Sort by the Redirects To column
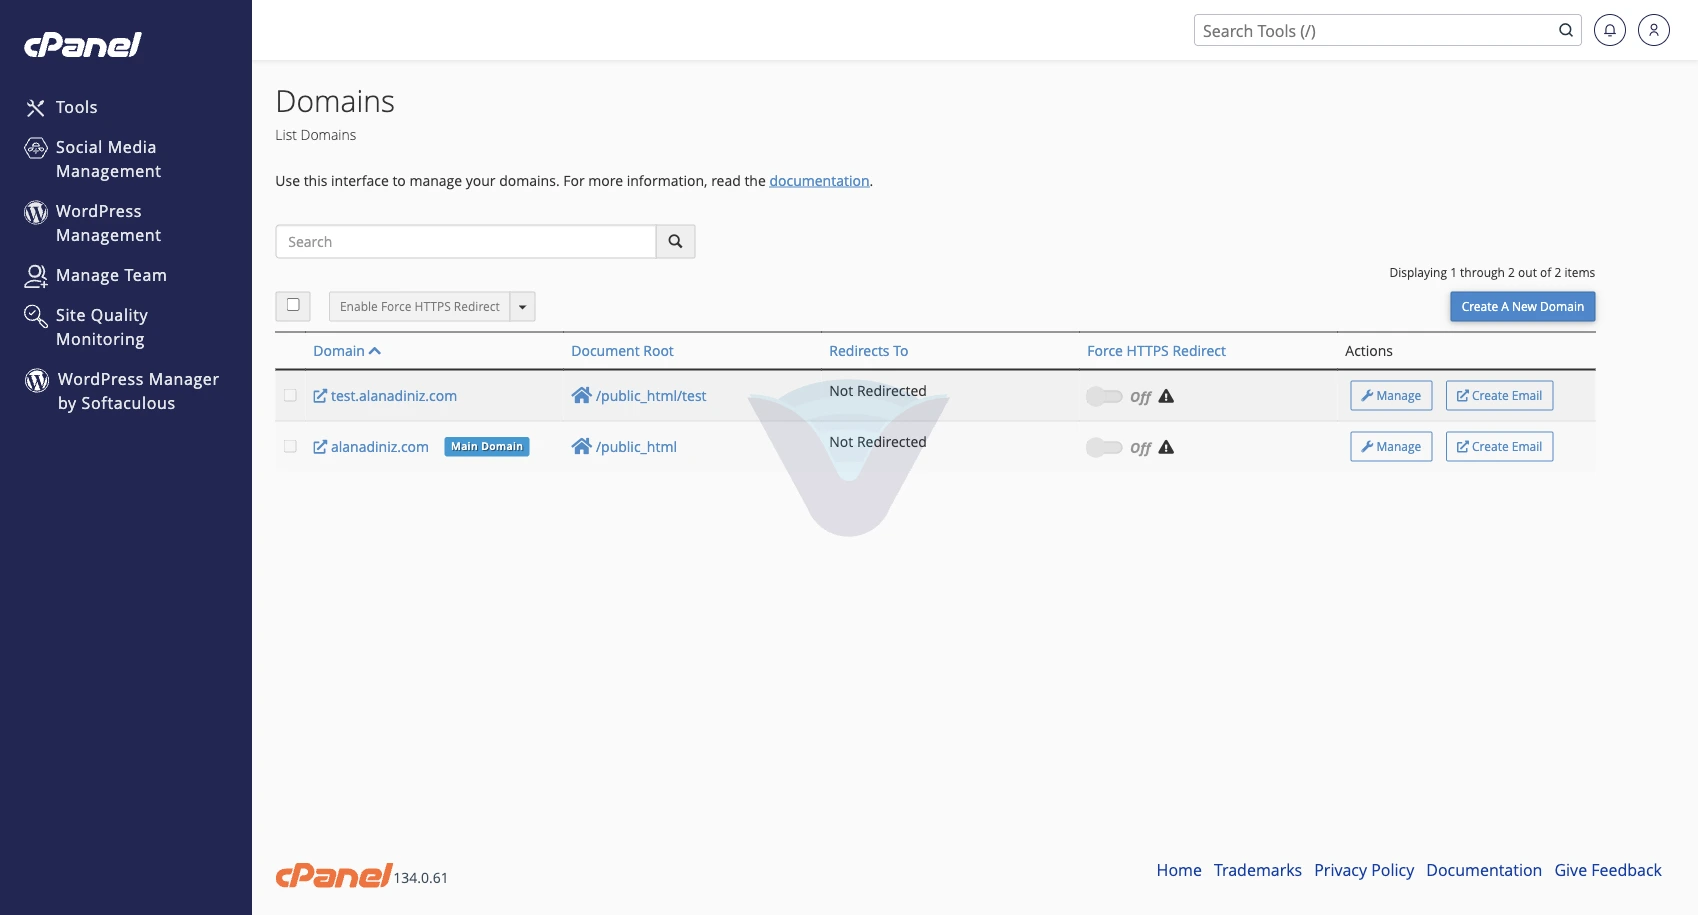Screen dimensions: 1698x915 coord(868,351)
